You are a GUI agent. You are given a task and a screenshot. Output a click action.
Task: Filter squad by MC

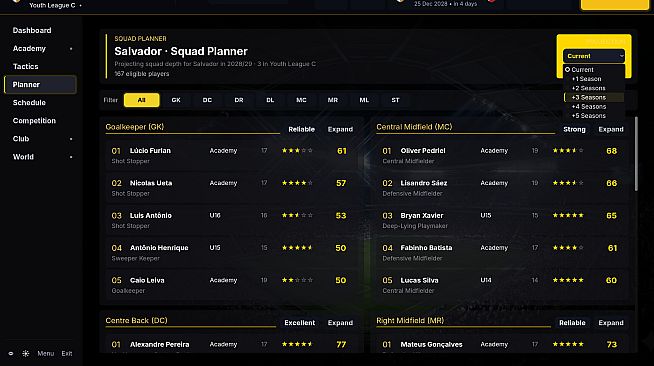pos(301,100)
